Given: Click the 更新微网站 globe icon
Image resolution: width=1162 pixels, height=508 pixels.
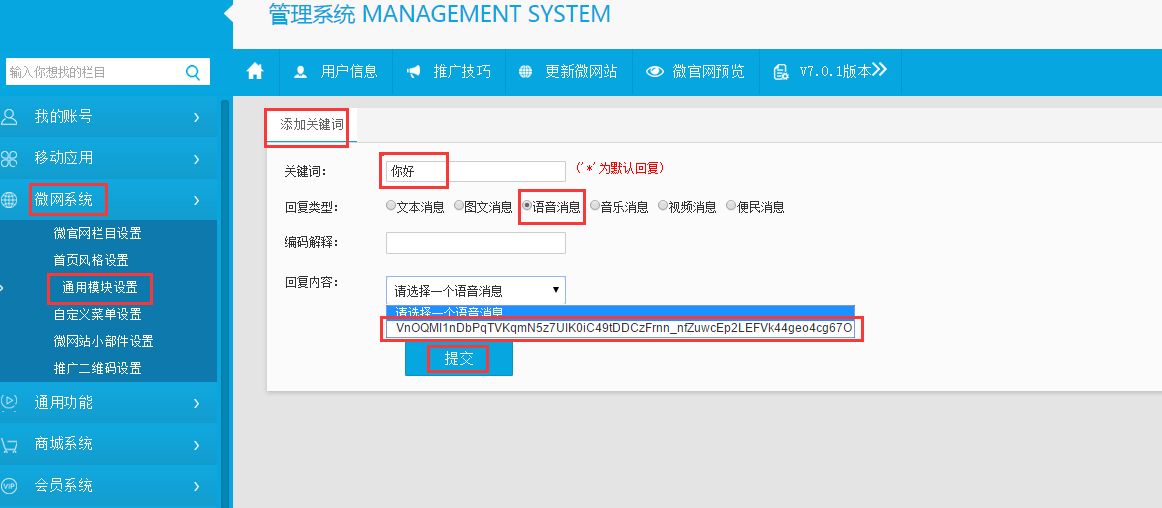Looking at the screenshot, I should pyautogui.click(x=525, y=72).
